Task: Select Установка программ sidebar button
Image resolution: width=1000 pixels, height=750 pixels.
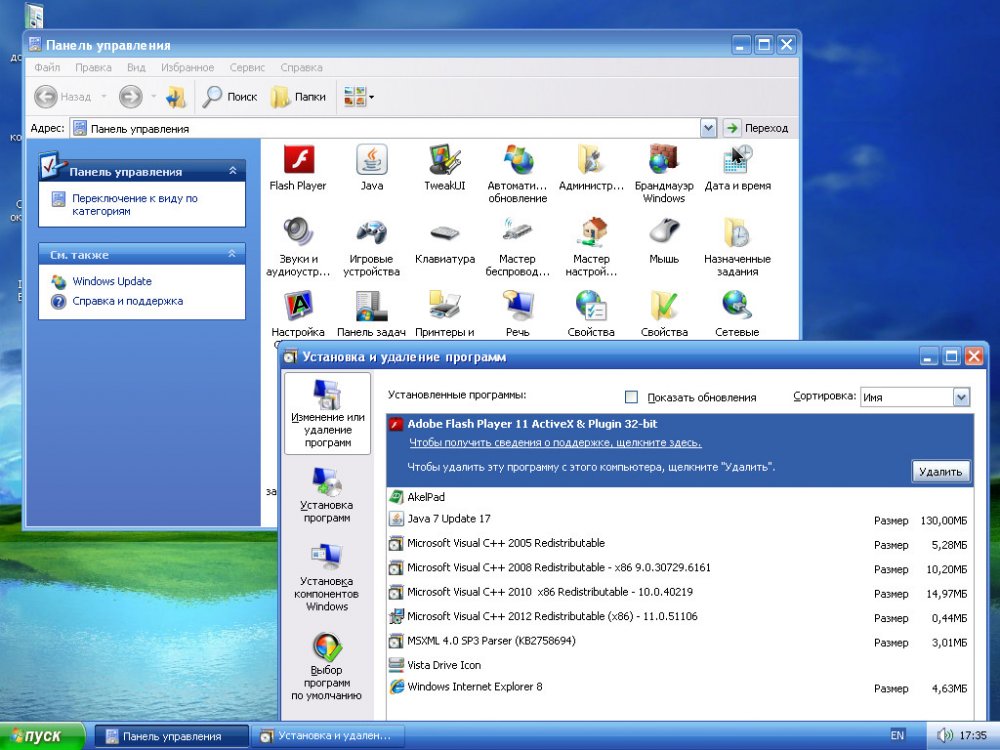Action: (327, 494)
